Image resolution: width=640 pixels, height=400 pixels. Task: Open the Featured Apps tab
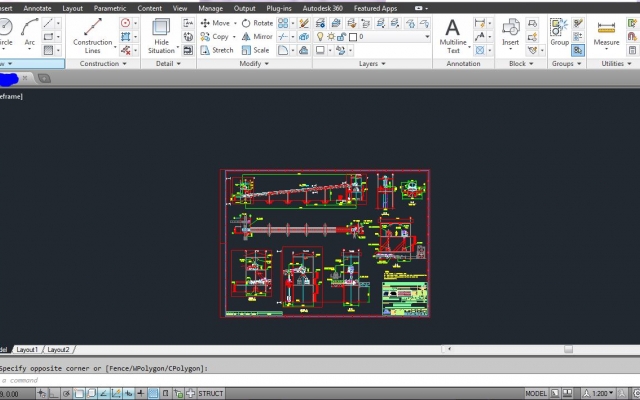(x=376, y=8)
